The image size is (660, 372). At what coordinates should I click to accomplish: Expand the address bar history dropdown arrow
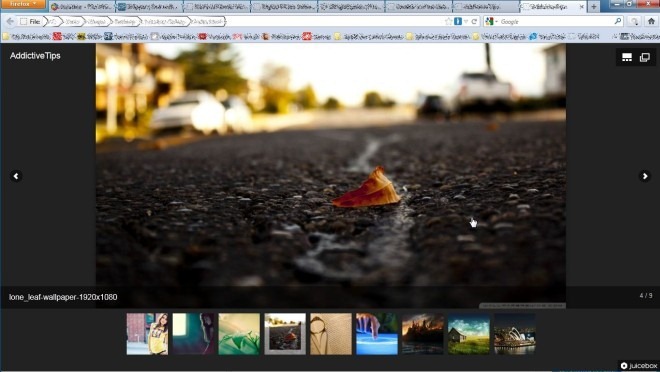click(x=466, y=21)
